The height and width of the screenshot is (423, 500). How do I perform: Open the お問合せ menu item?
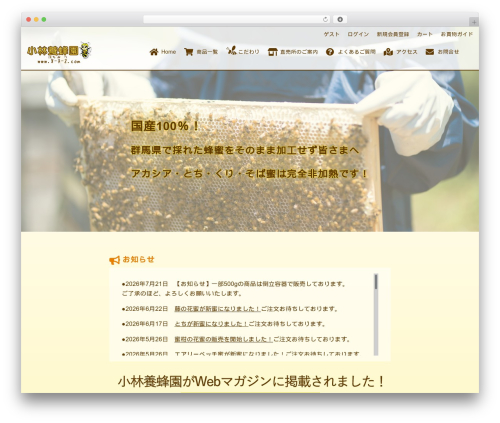click(x=442, y=52)
